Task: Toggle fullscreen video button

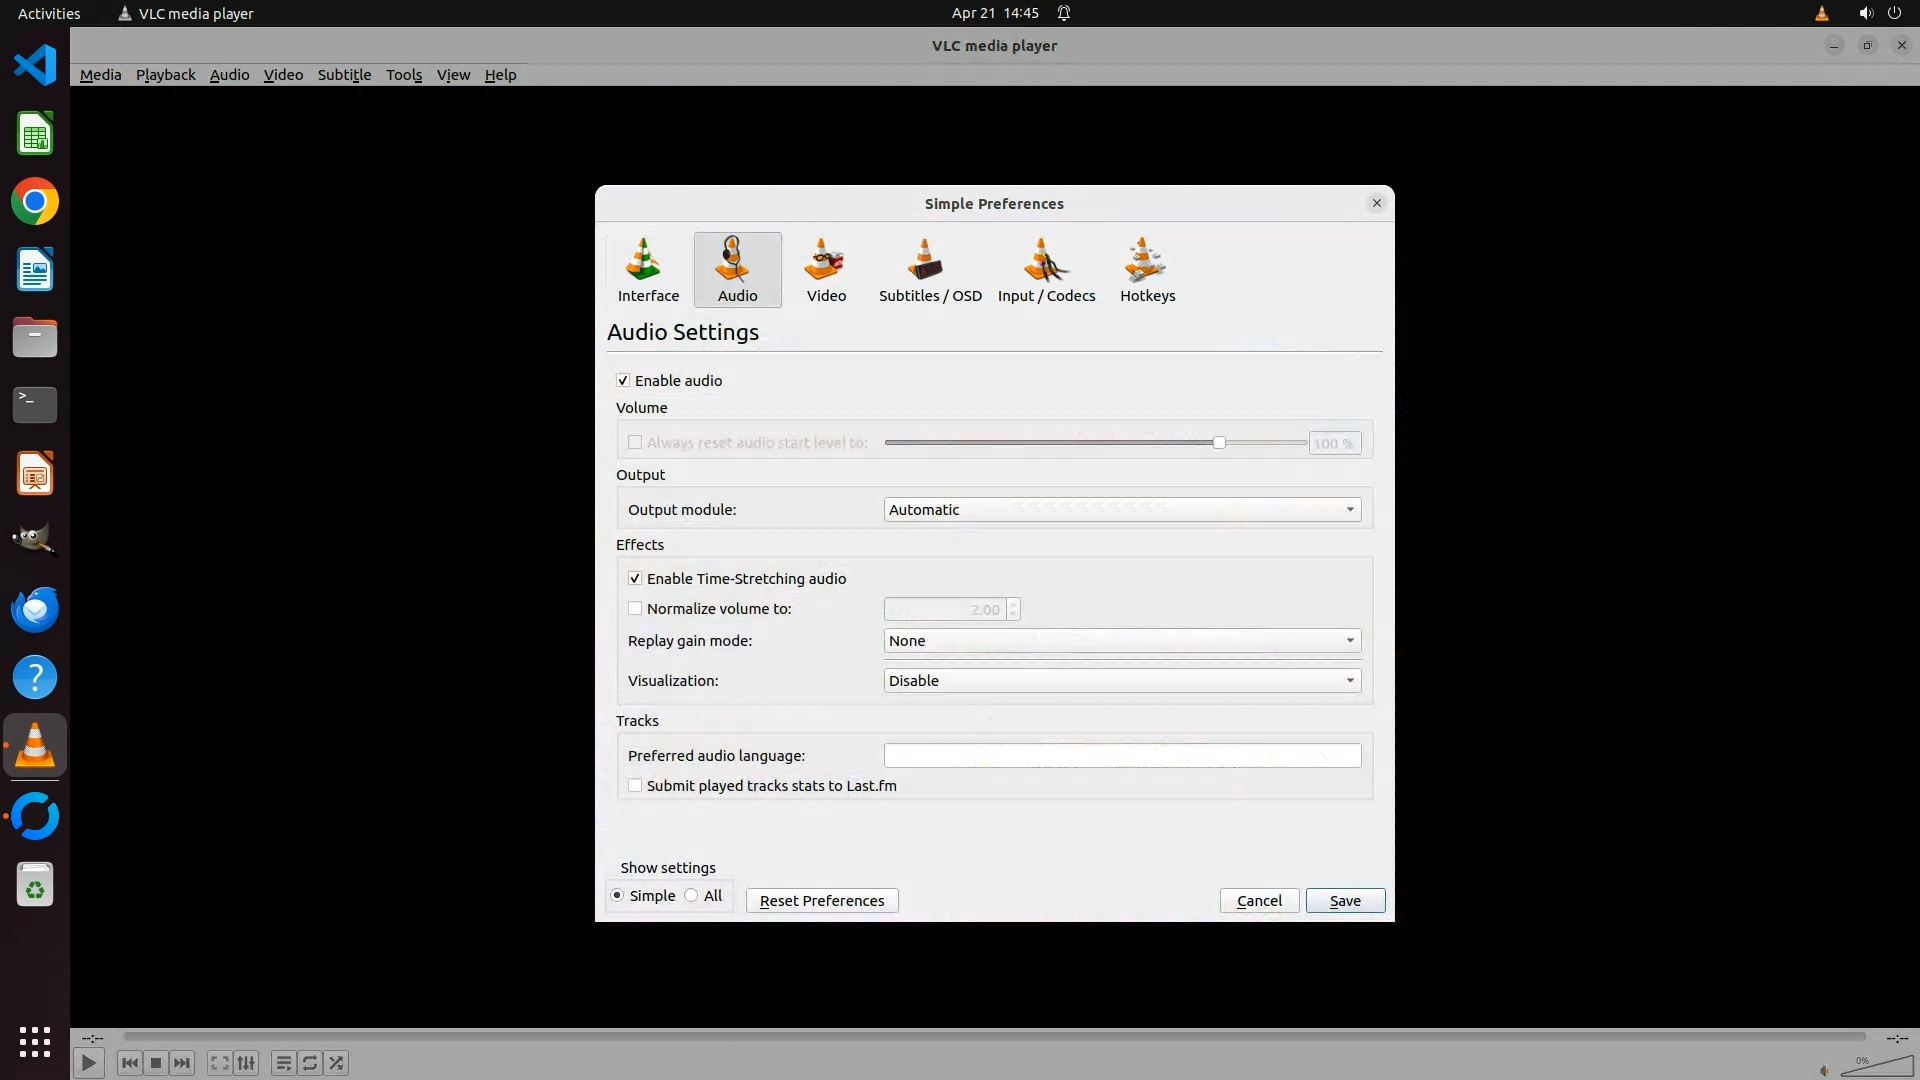Action: (x=219, y=1063)
